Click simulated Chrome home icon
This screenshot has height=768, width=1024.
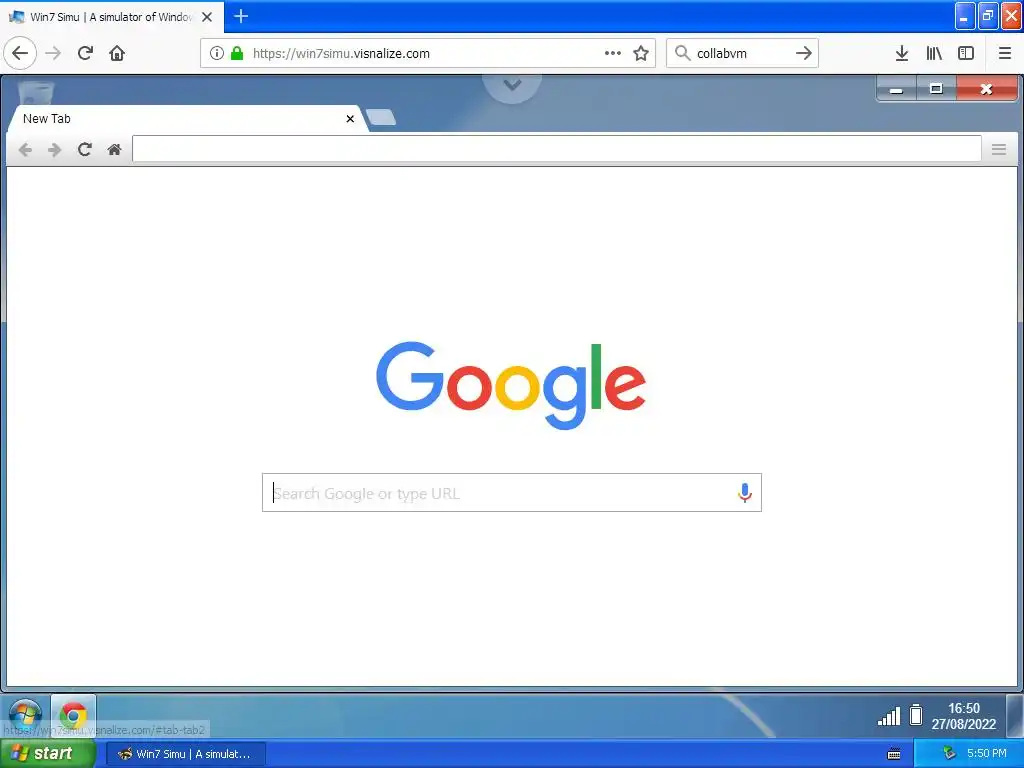click(x=114, y=150)
